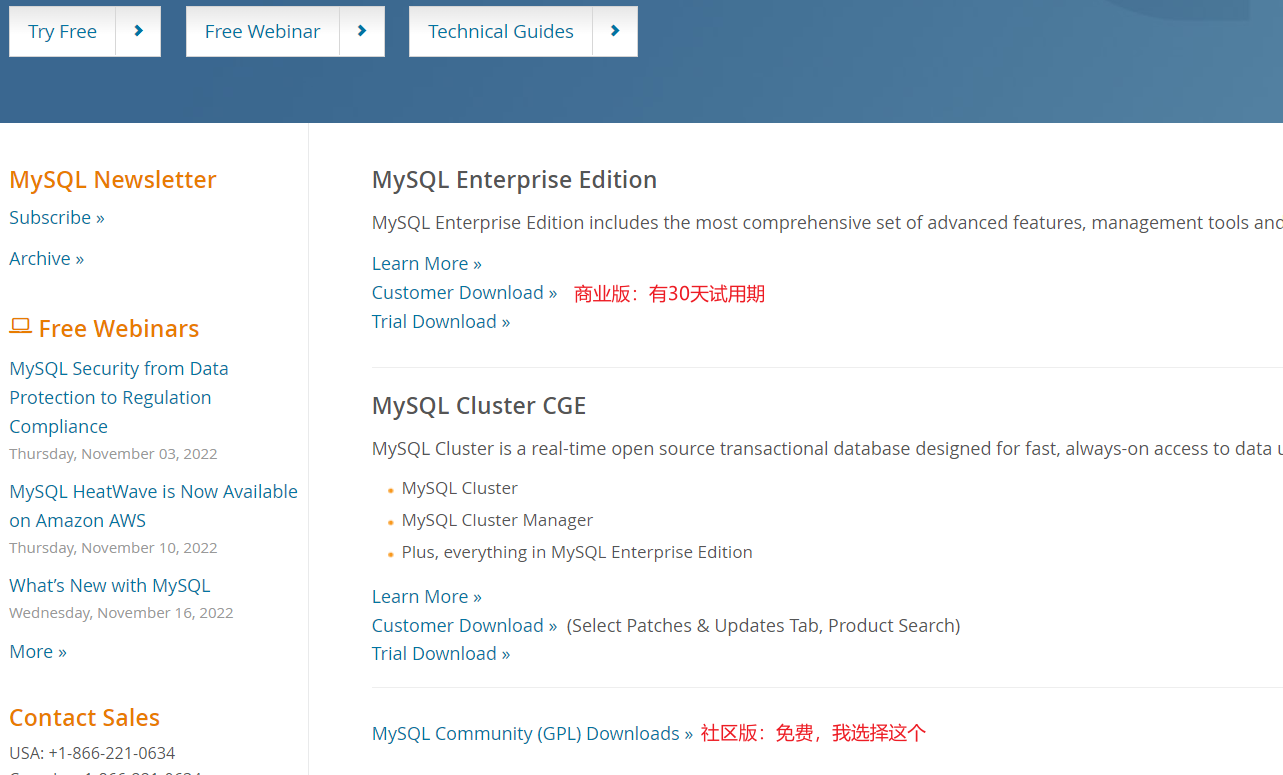Image resolution: width=1283 pixels, height=775 pixels.
Task: Click the date Thursday, November 03, 2022
Action: [x=113, y=454]
